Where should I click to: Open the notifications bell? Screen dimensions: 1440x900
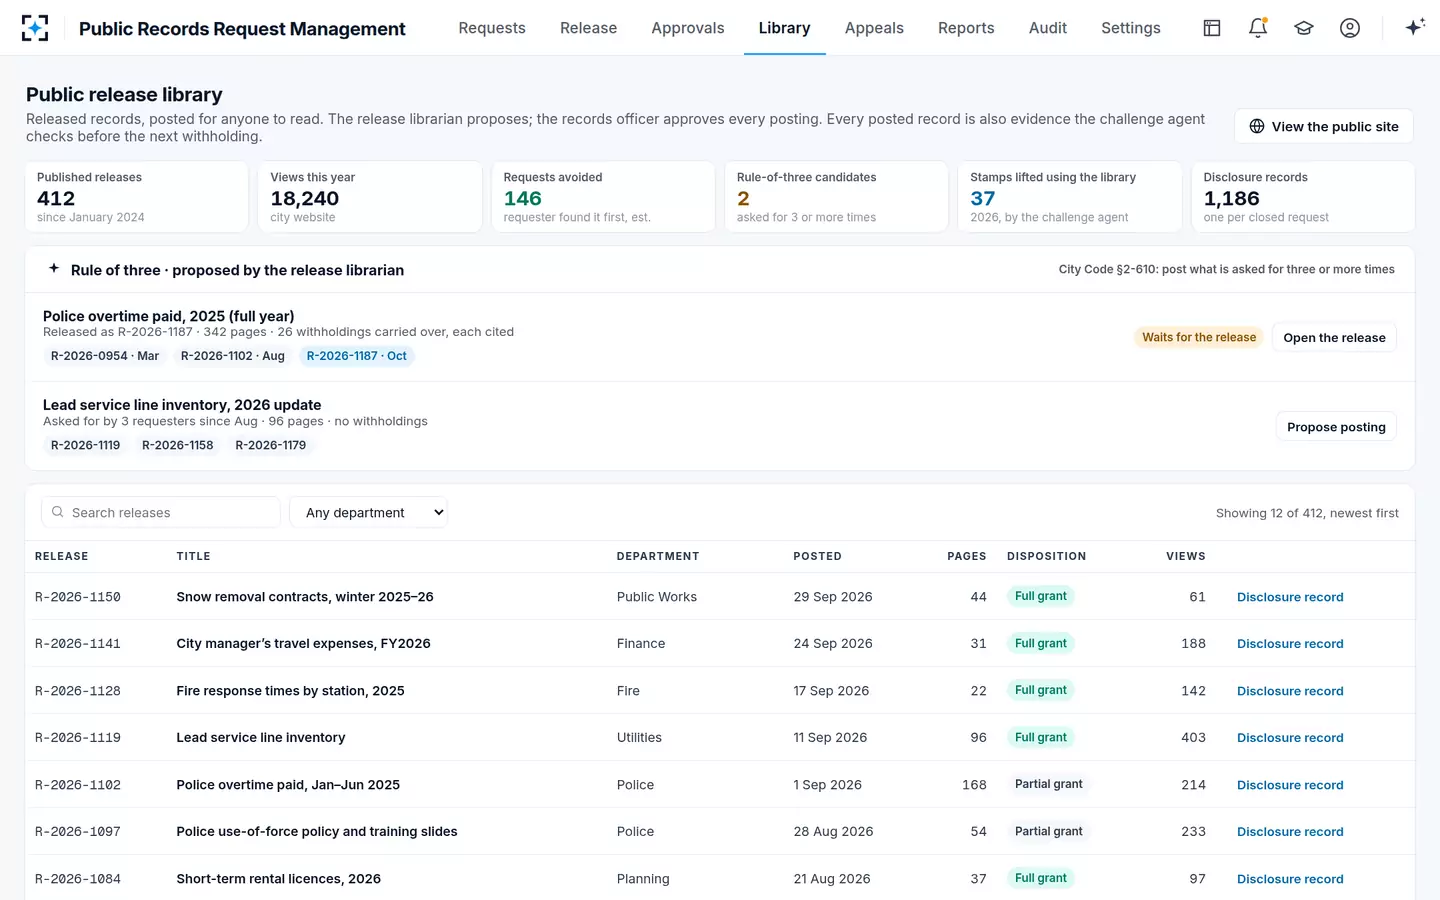(1258, 28)
